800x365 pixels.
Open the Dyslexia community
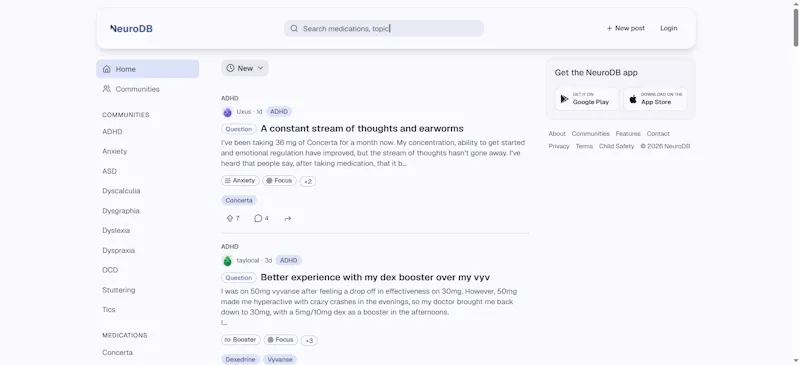(x=116, y=231)
